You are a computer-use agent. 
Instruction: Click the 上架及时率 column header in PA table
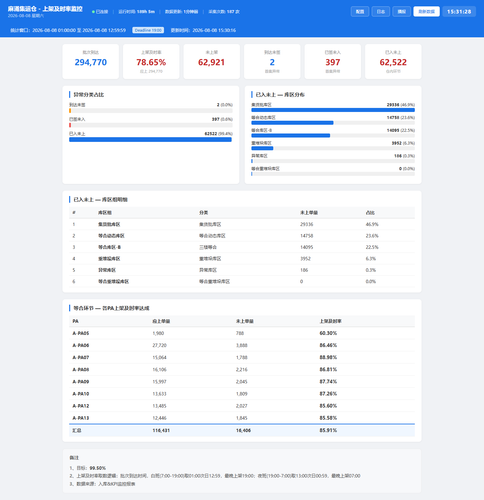330,321
